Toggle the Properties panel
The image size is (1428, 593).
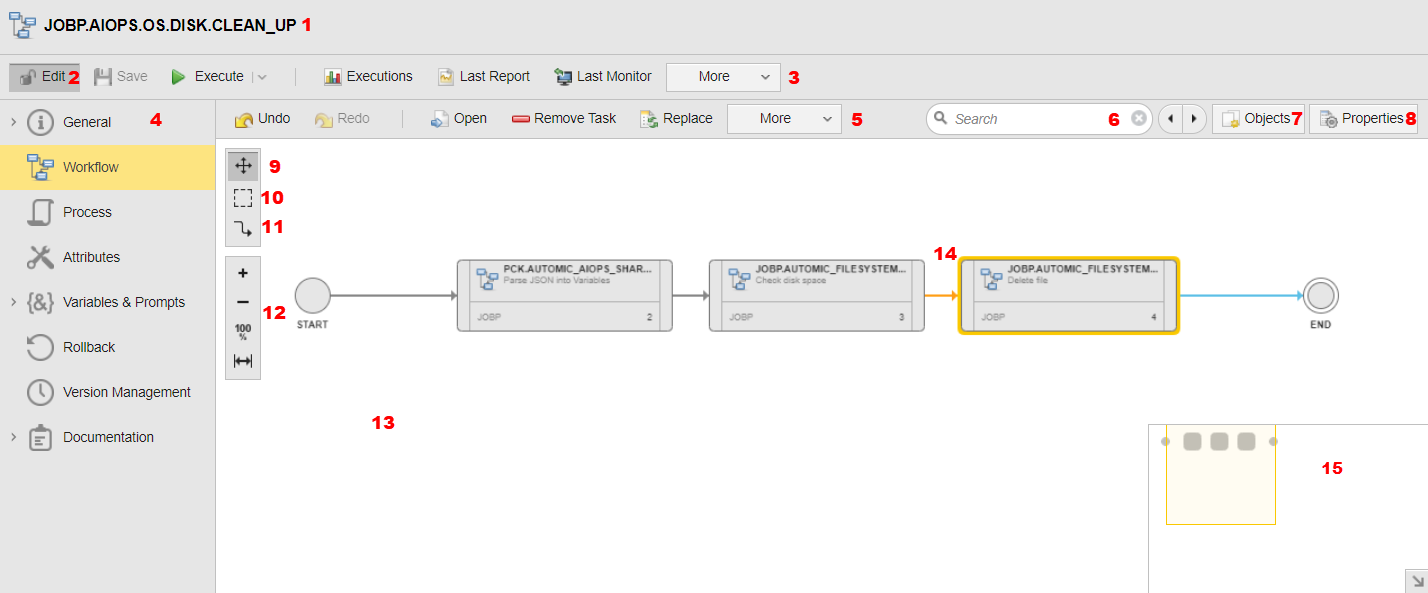click(x=1362, y=119)
